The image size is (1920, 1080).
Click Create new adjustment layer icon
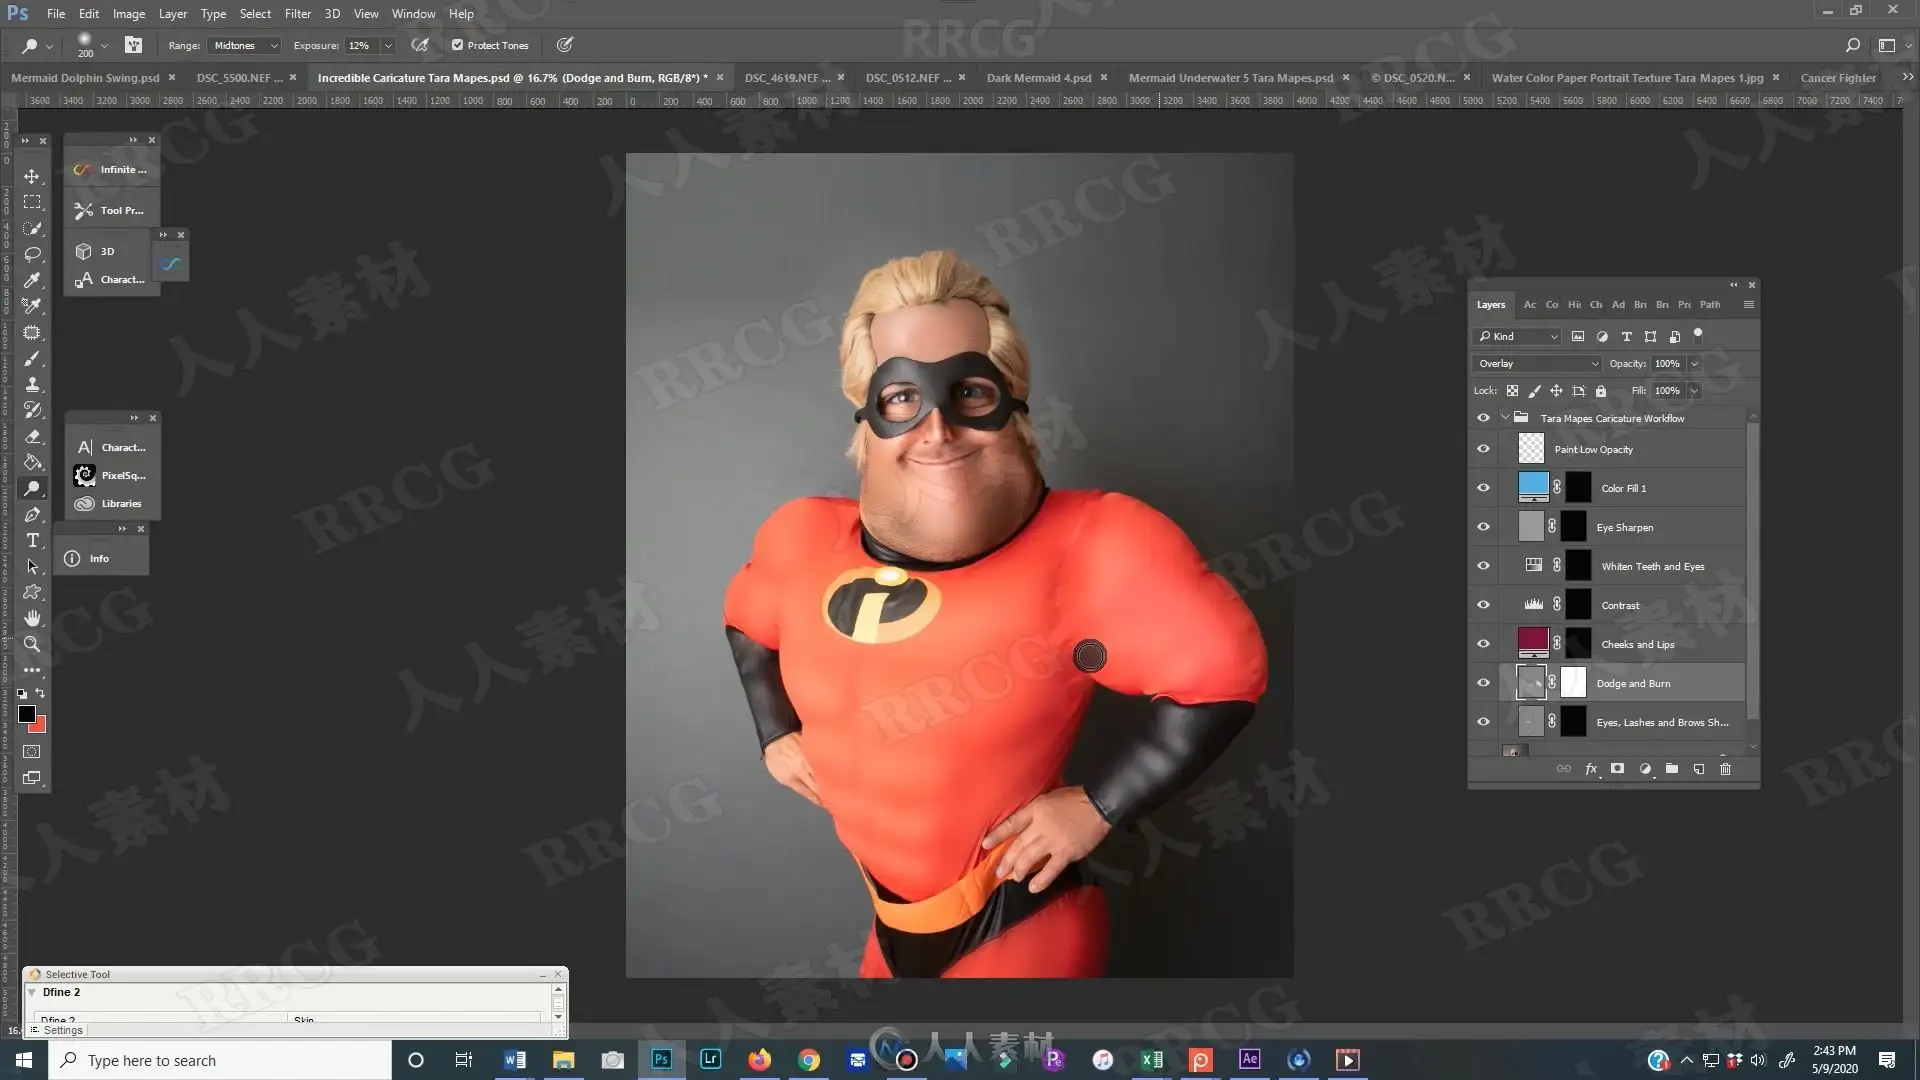click(1645, 769)
